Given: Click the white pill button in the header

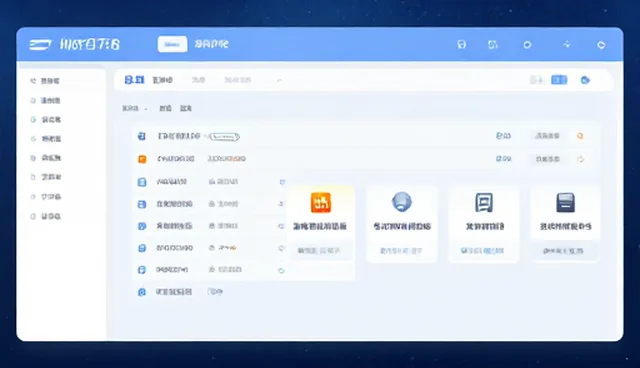Looking at the screenshot, I should pos(172,44).
